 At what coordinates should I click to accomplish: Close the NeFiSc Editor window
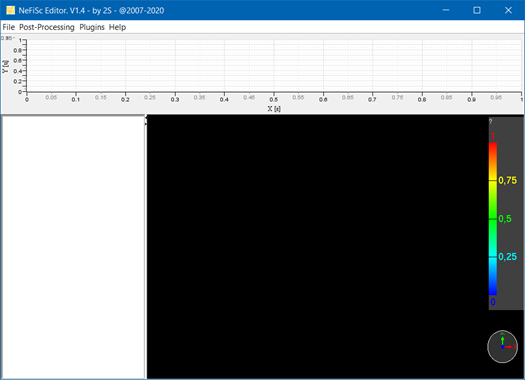point(508,10)
